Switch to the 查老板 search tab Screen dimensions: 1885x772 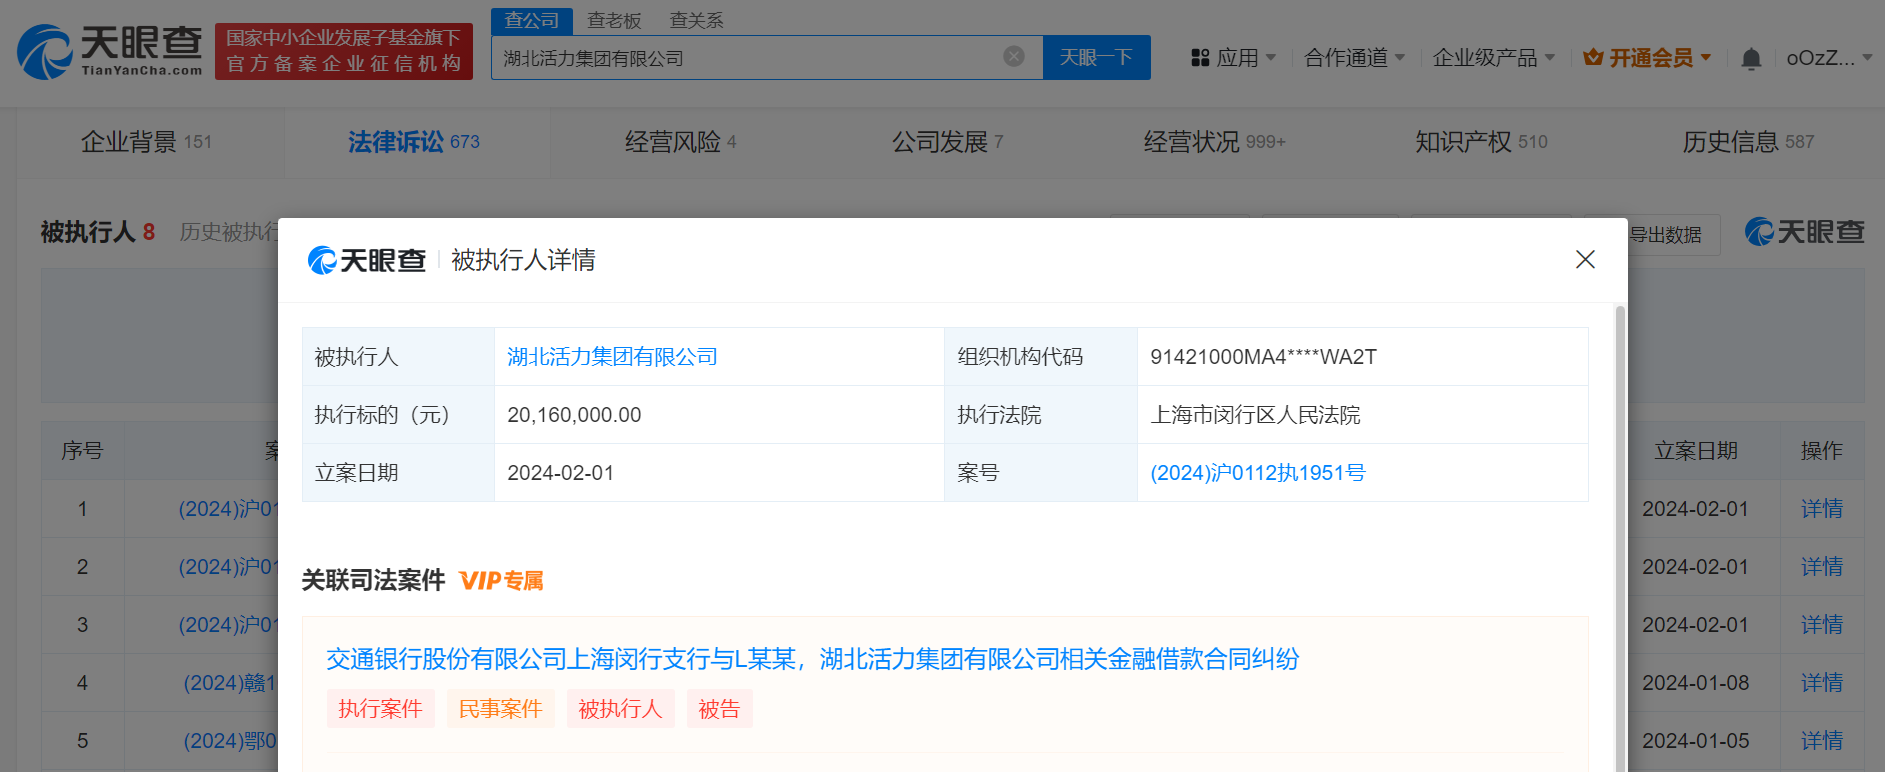coord(613,20)
